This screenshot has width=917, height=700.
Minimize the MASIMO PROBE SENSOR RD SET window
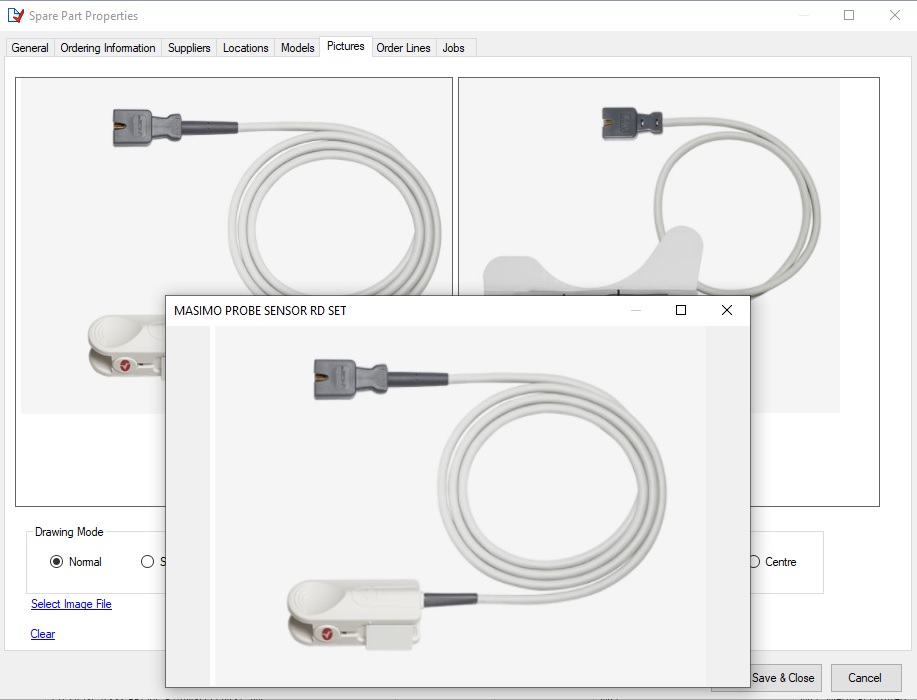[x=636, y=310]
